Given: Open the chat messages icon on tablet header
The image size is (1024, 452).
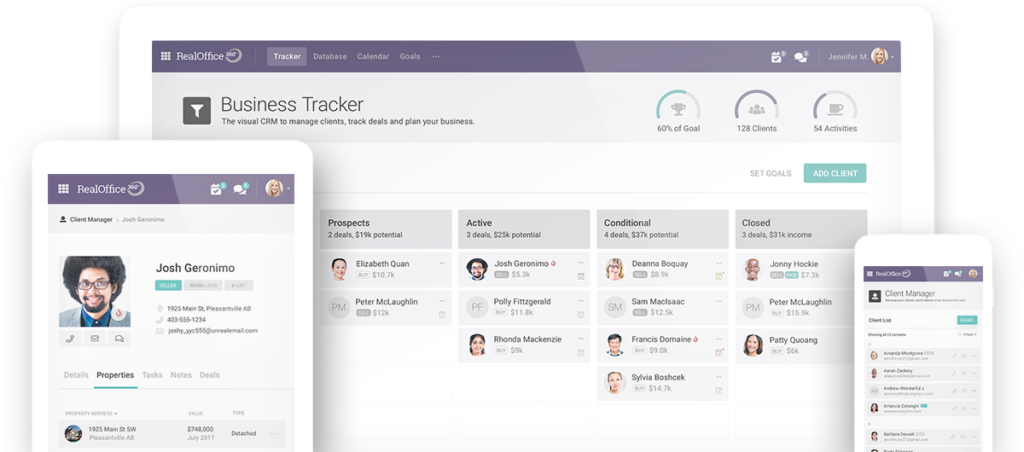Looking at the screenshot, I should coord(242,189).
